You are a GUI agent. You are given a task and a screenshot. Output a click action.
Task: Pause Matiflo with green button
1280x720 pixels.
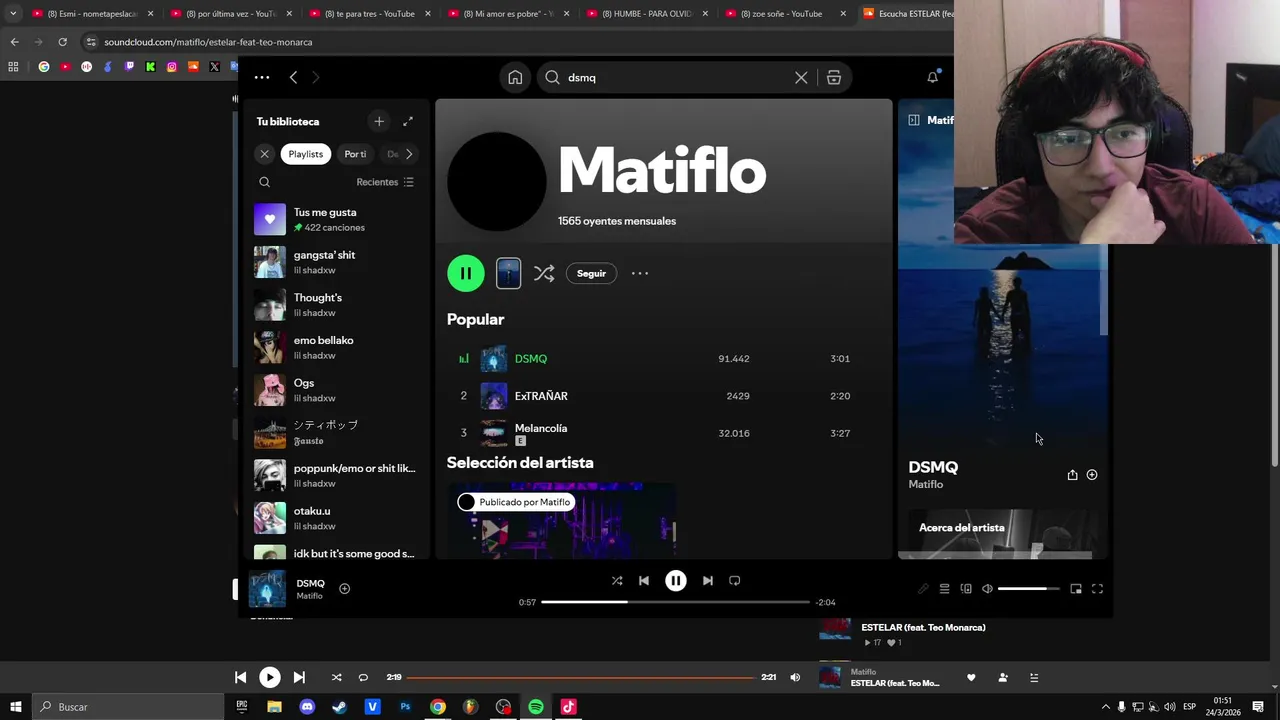tap(466, 273)
